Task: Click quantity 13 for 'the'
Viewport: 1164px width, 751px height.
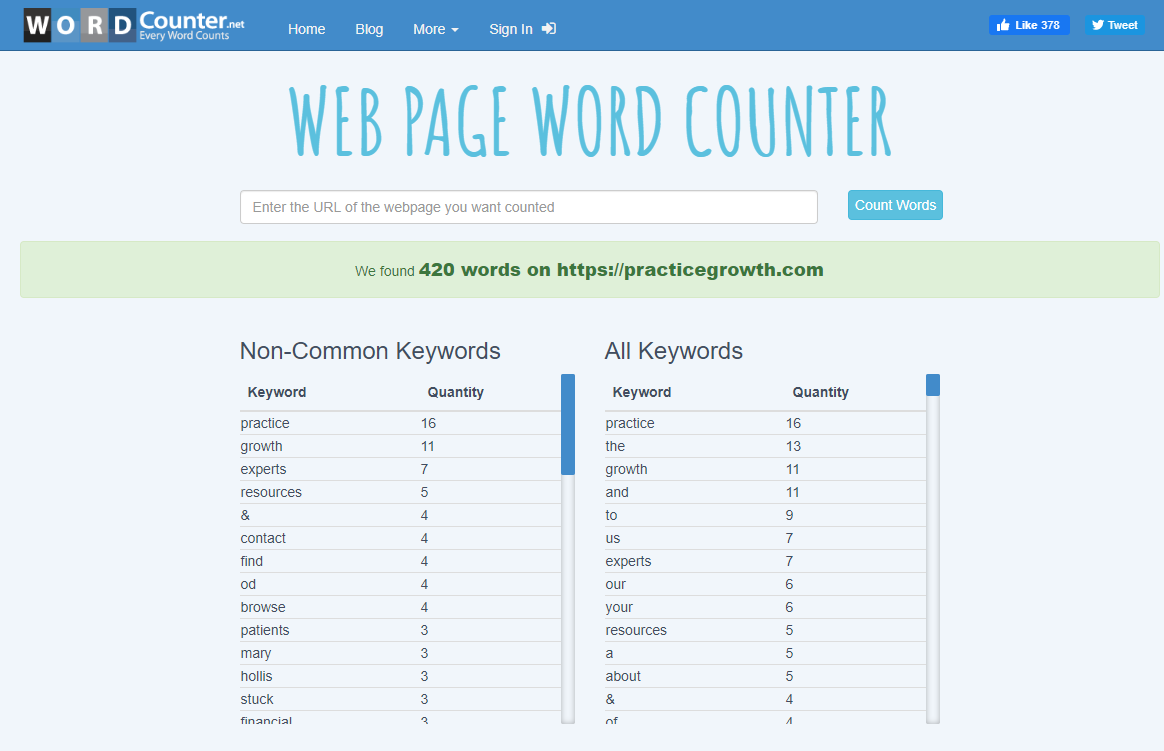Action: click(794, 446)
